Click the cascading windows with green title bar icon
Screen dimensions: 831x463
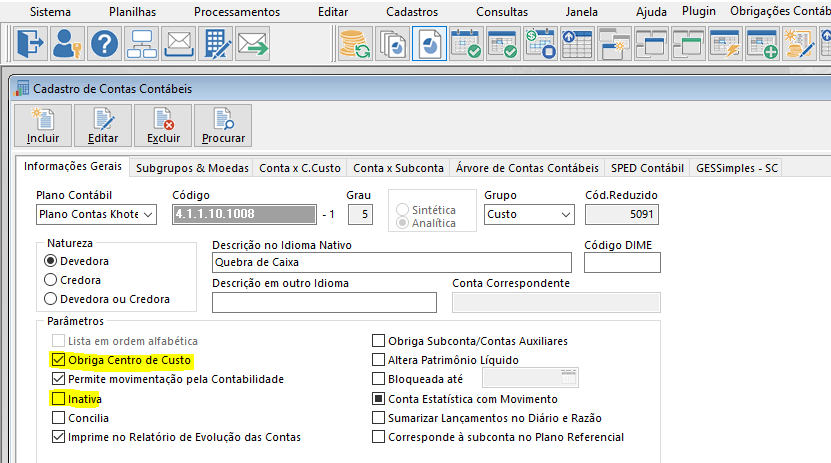pos(688,43)
